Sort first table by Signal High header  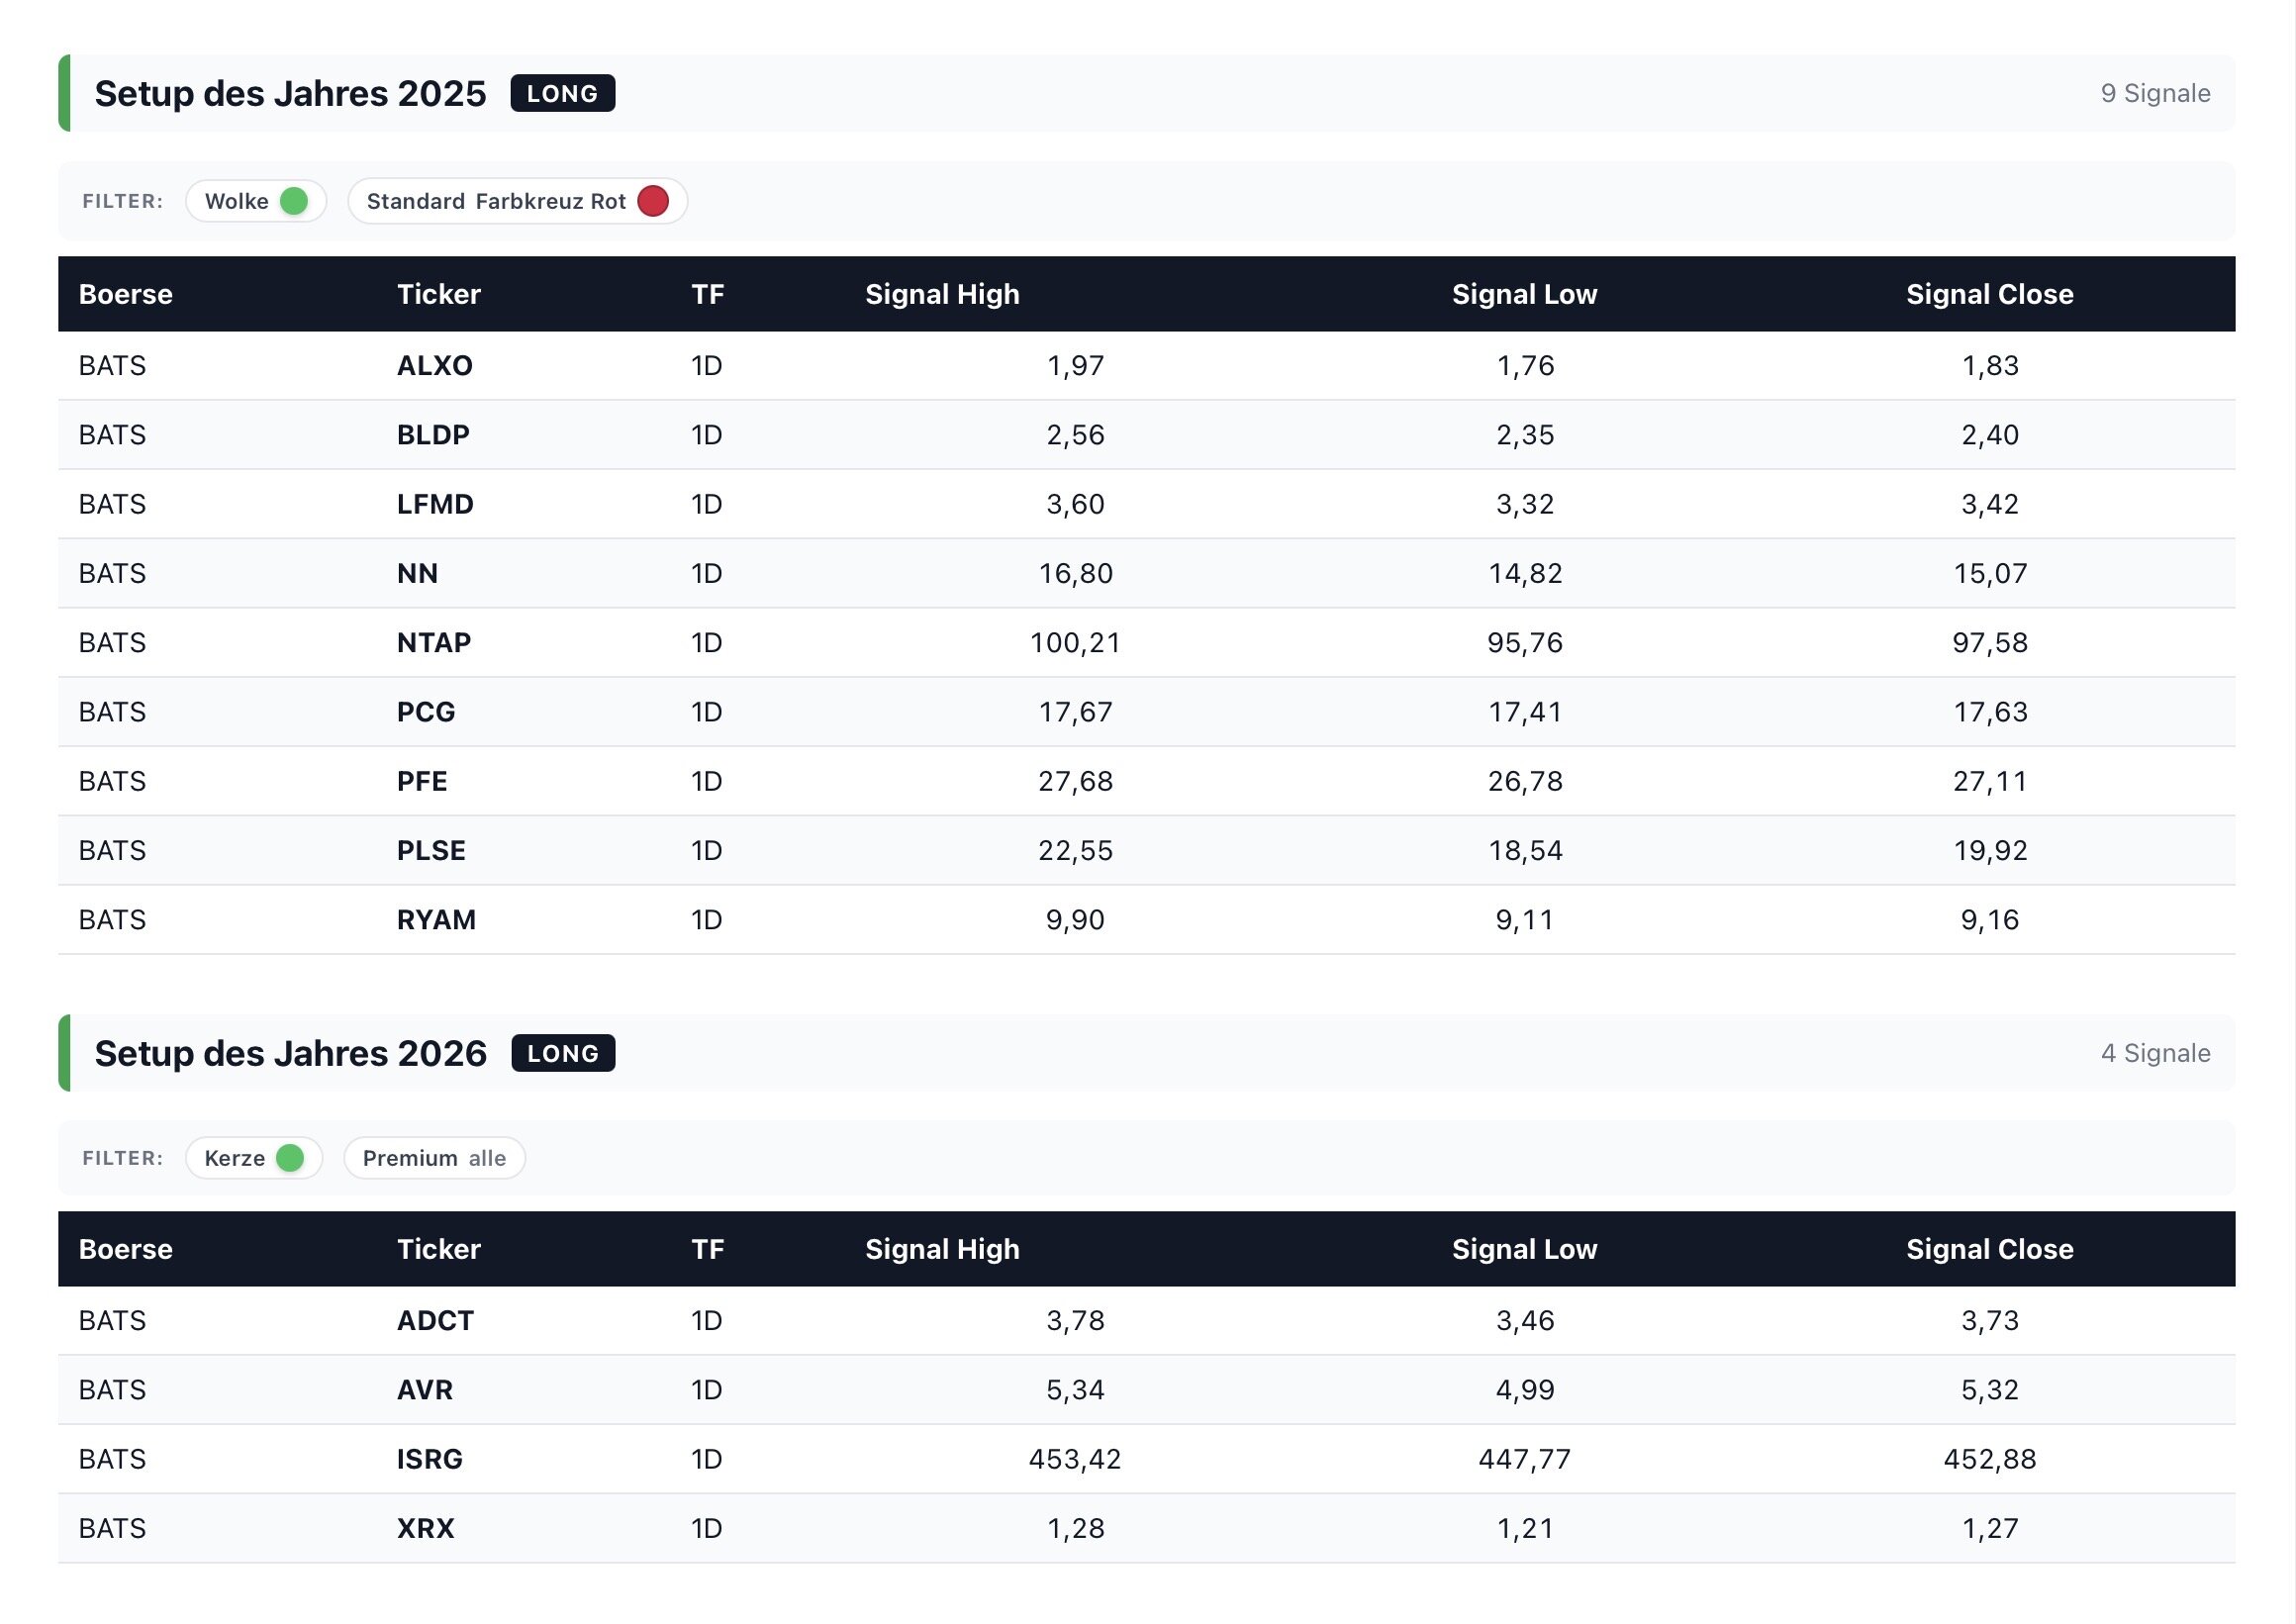(942, 294)
